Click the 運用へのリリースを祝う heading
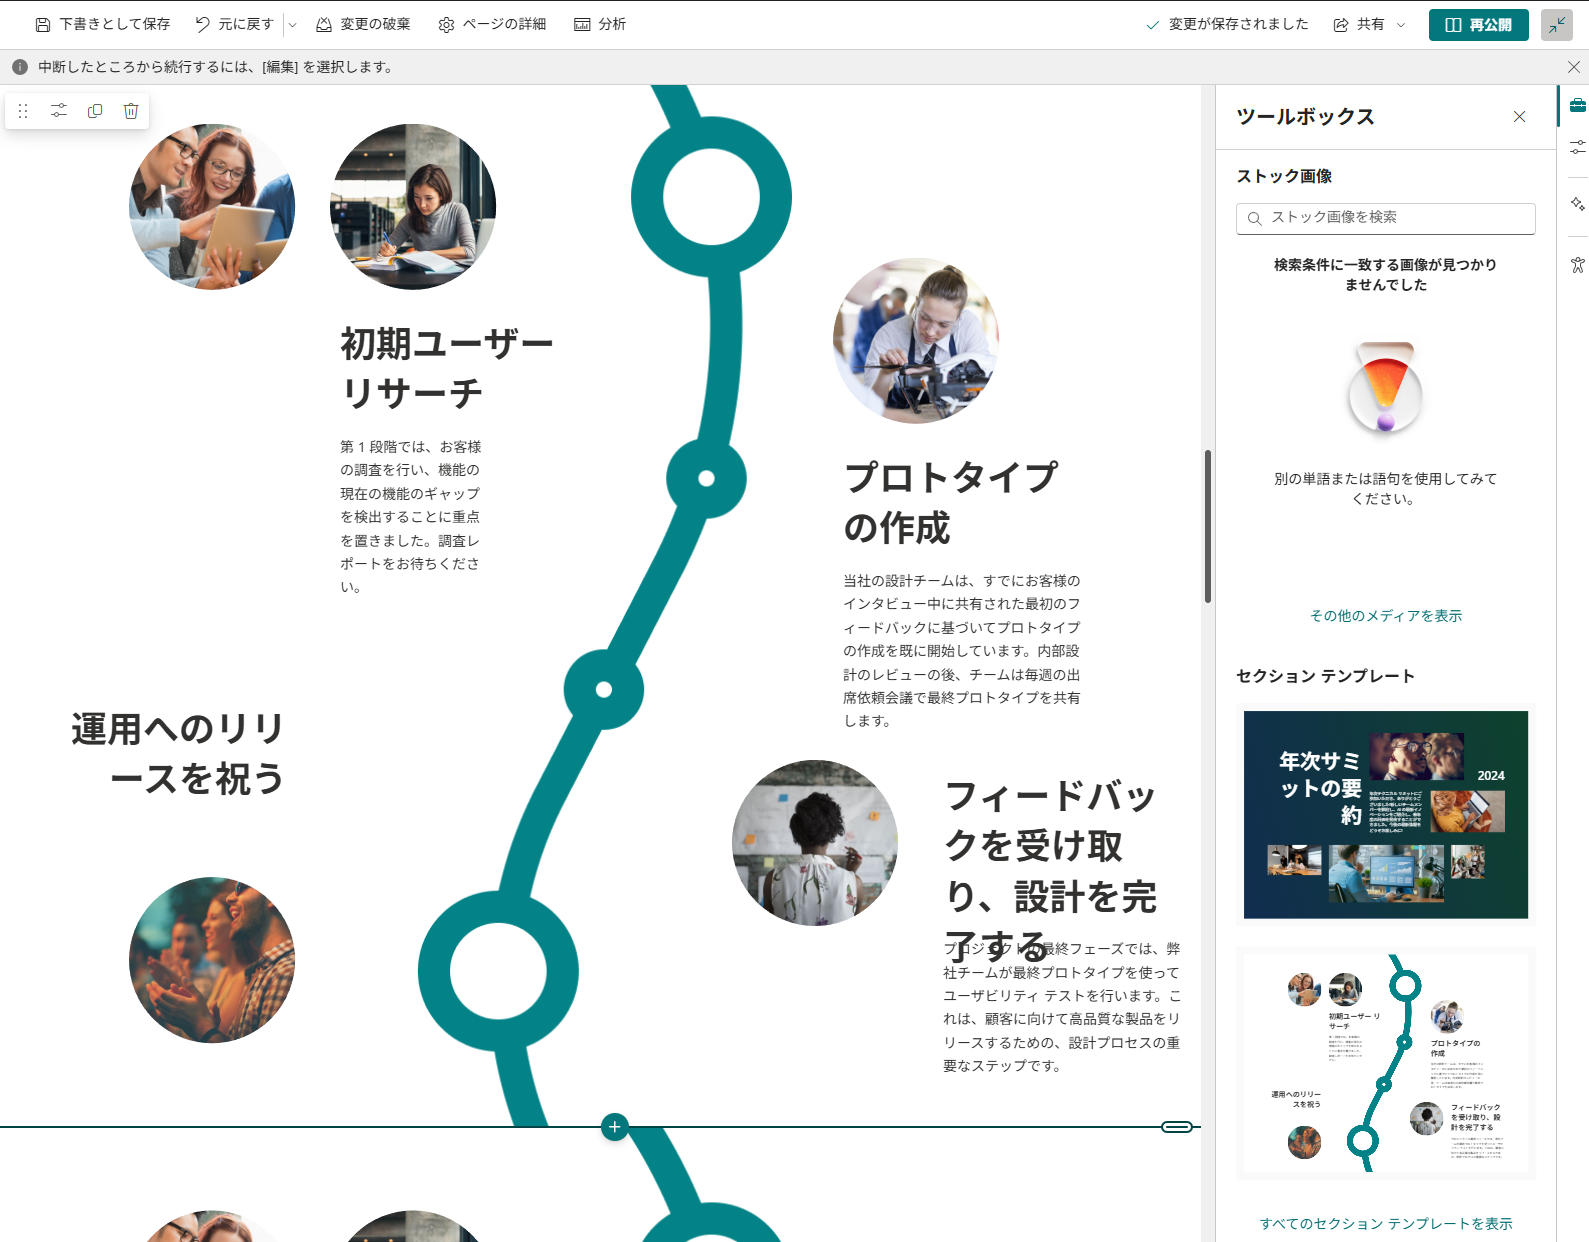This screenshot has width=1589, height=1242. tap(178, 754)
